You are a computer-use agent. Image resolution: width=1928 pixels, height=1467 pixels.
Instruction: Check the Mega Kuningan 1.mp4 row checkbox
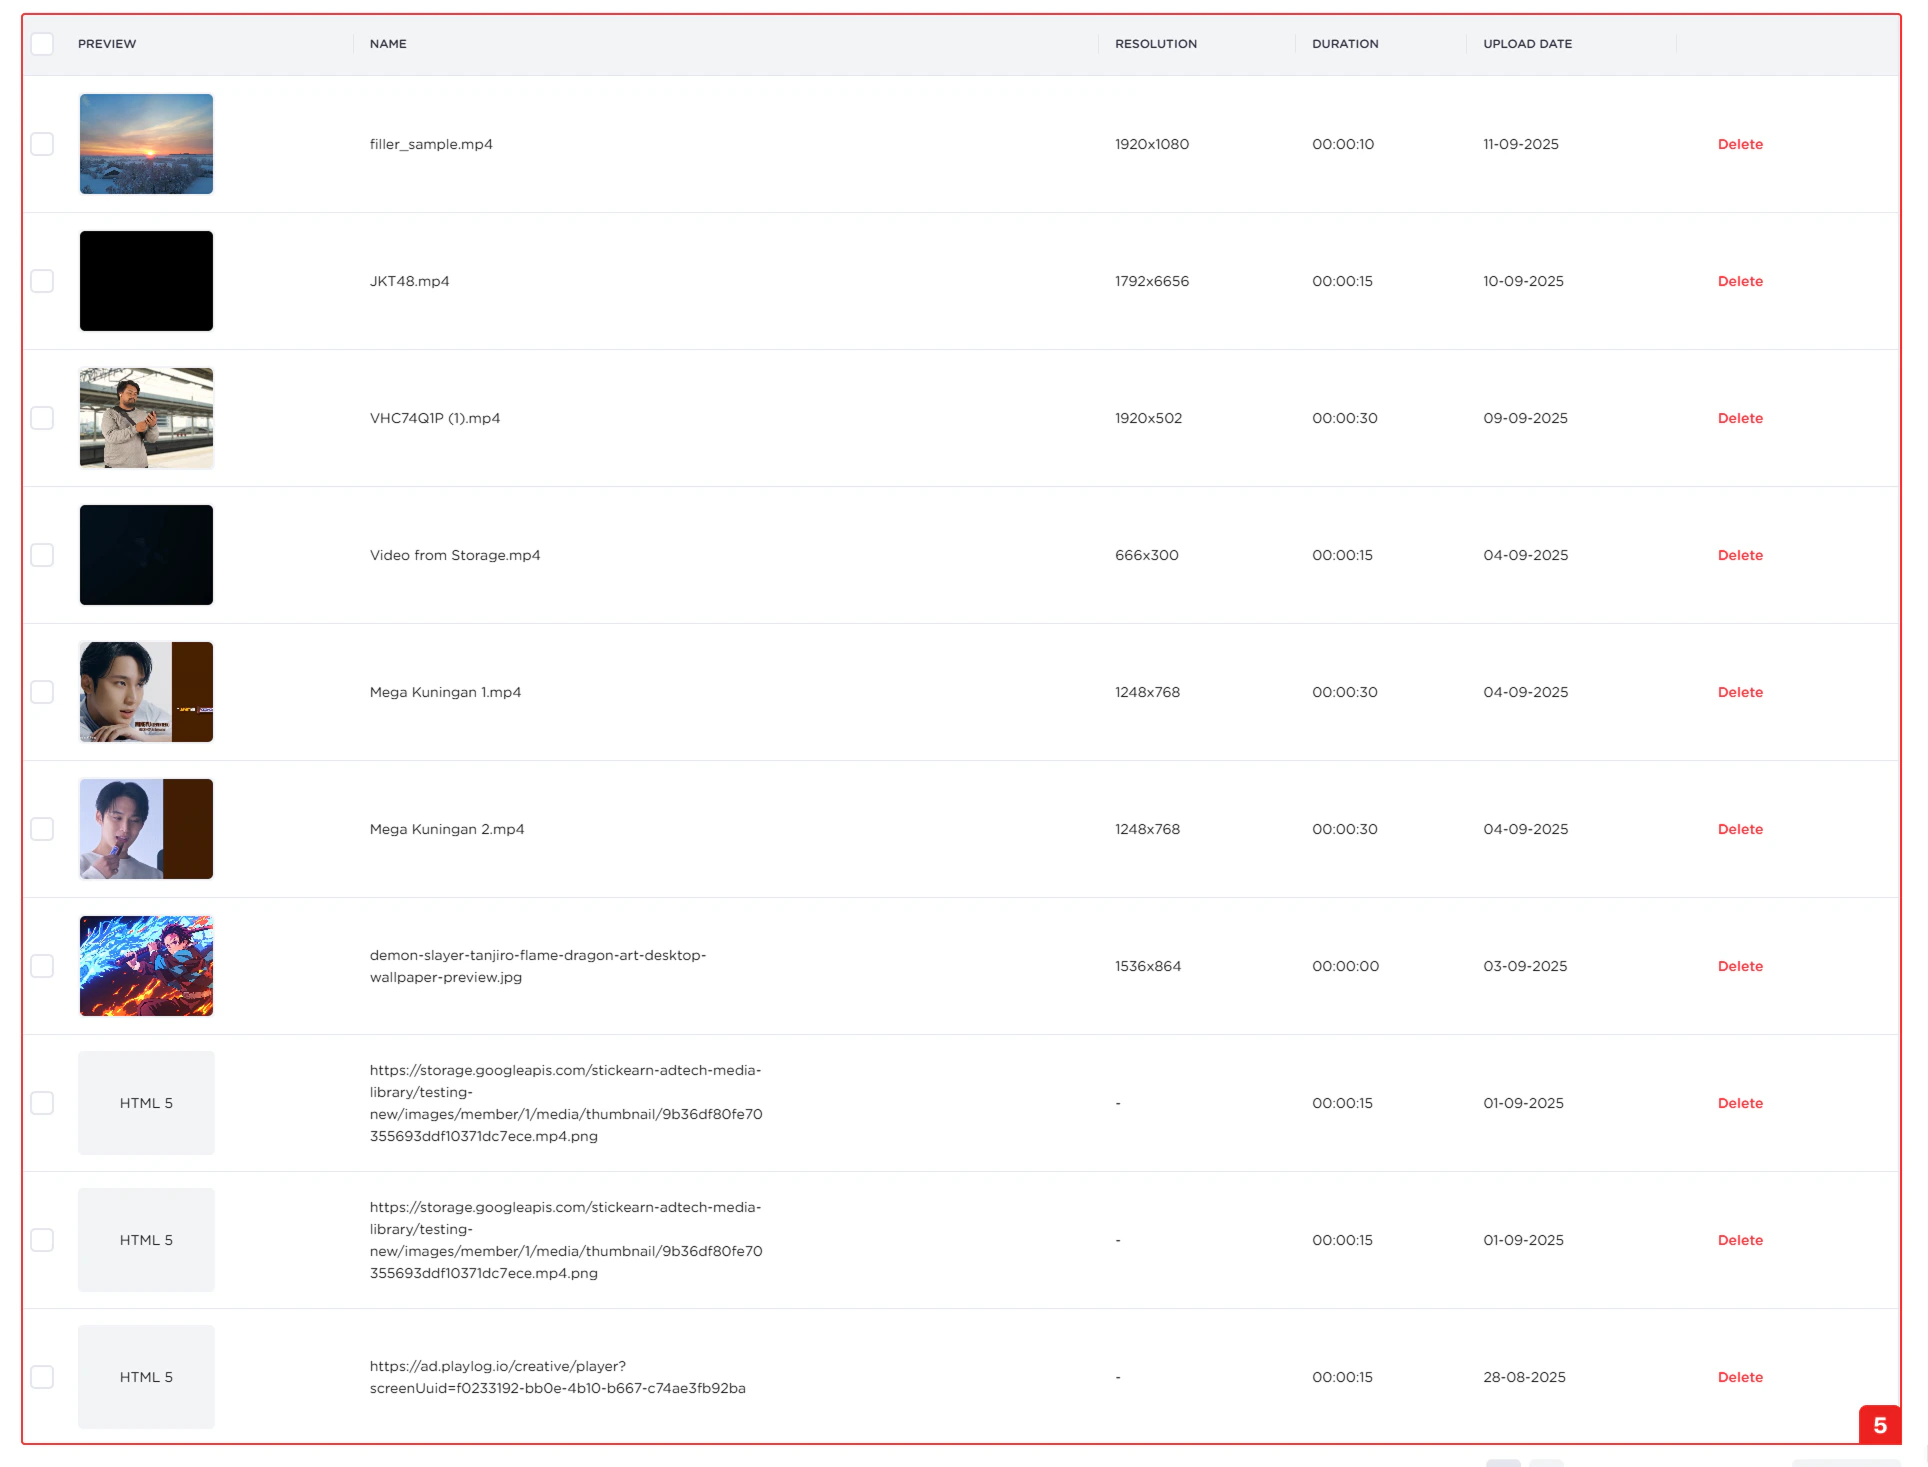pyautogui.click(x=42, y=691)
